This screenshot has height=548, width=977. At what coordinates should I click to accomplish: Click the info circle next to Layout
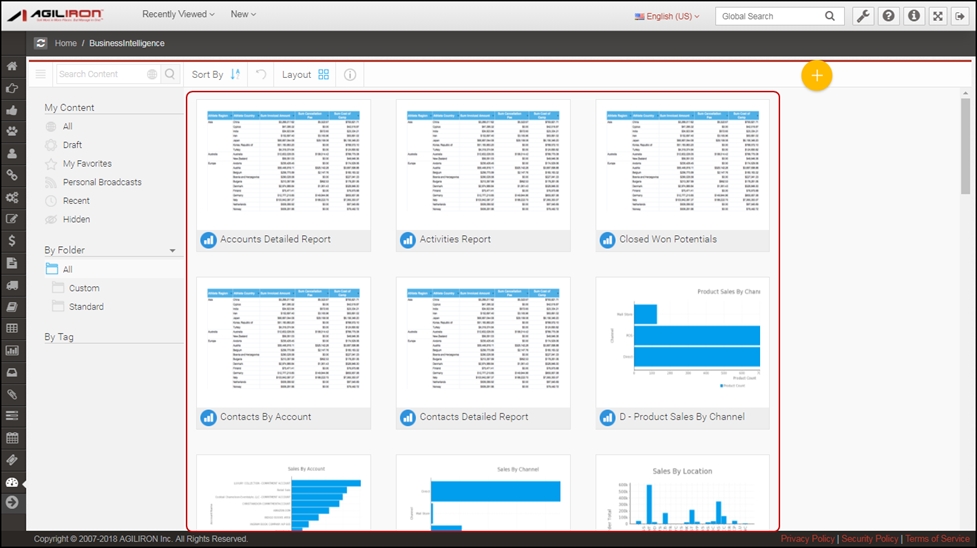(350, 75)
